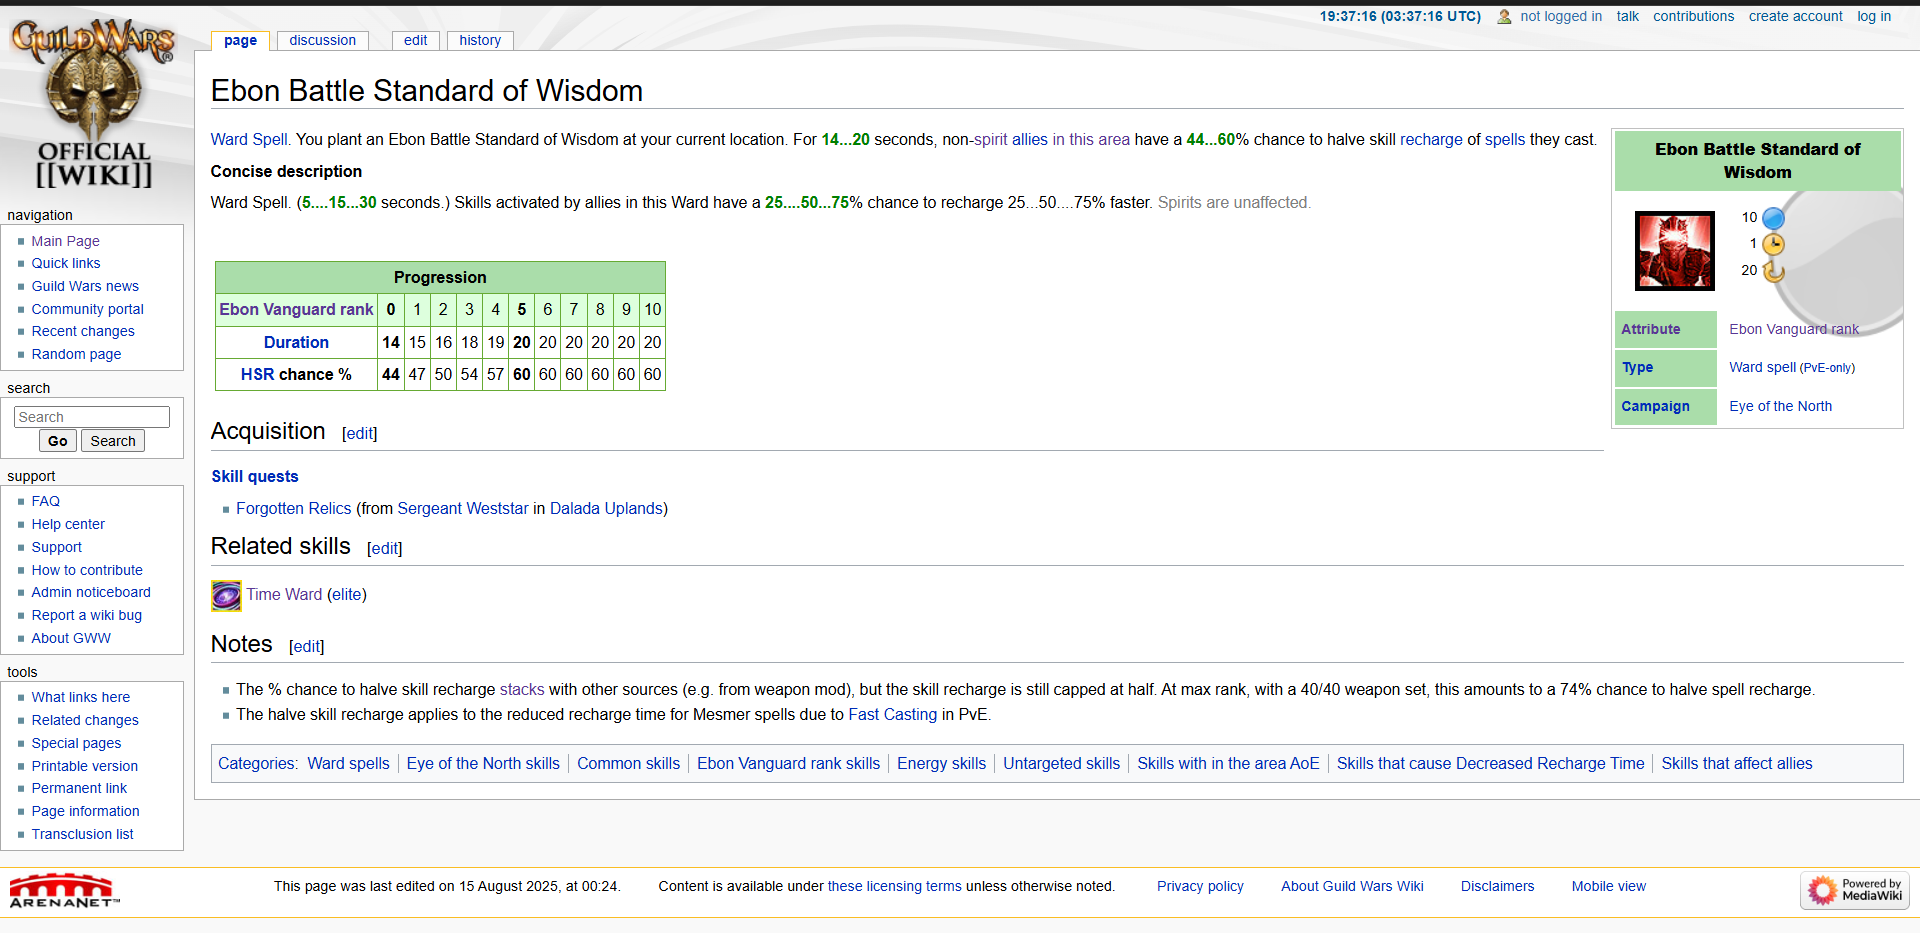Screen dimensions: 1920x933
Task: Click the blue energy cost icon
Action: 1773,218
